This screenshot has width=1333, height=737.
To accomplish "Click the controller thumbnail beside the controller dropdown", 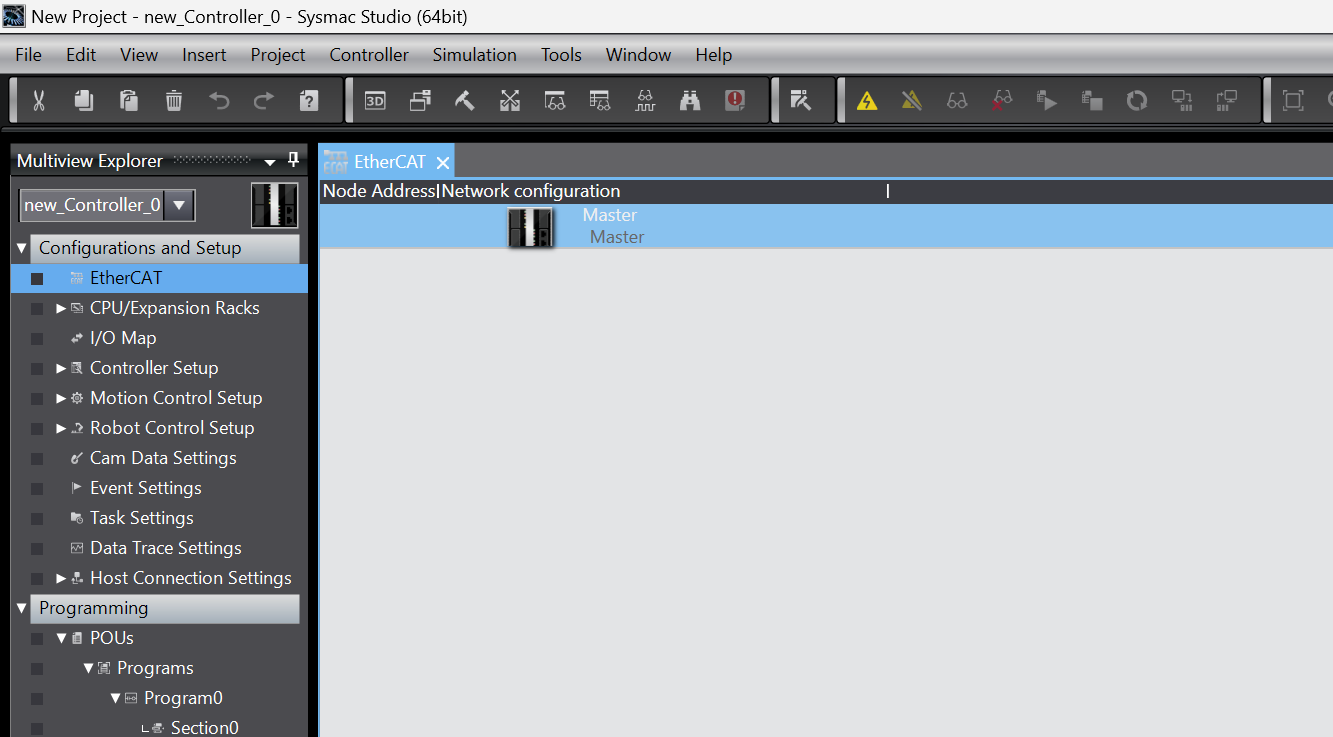I will (x=274, y=205).
